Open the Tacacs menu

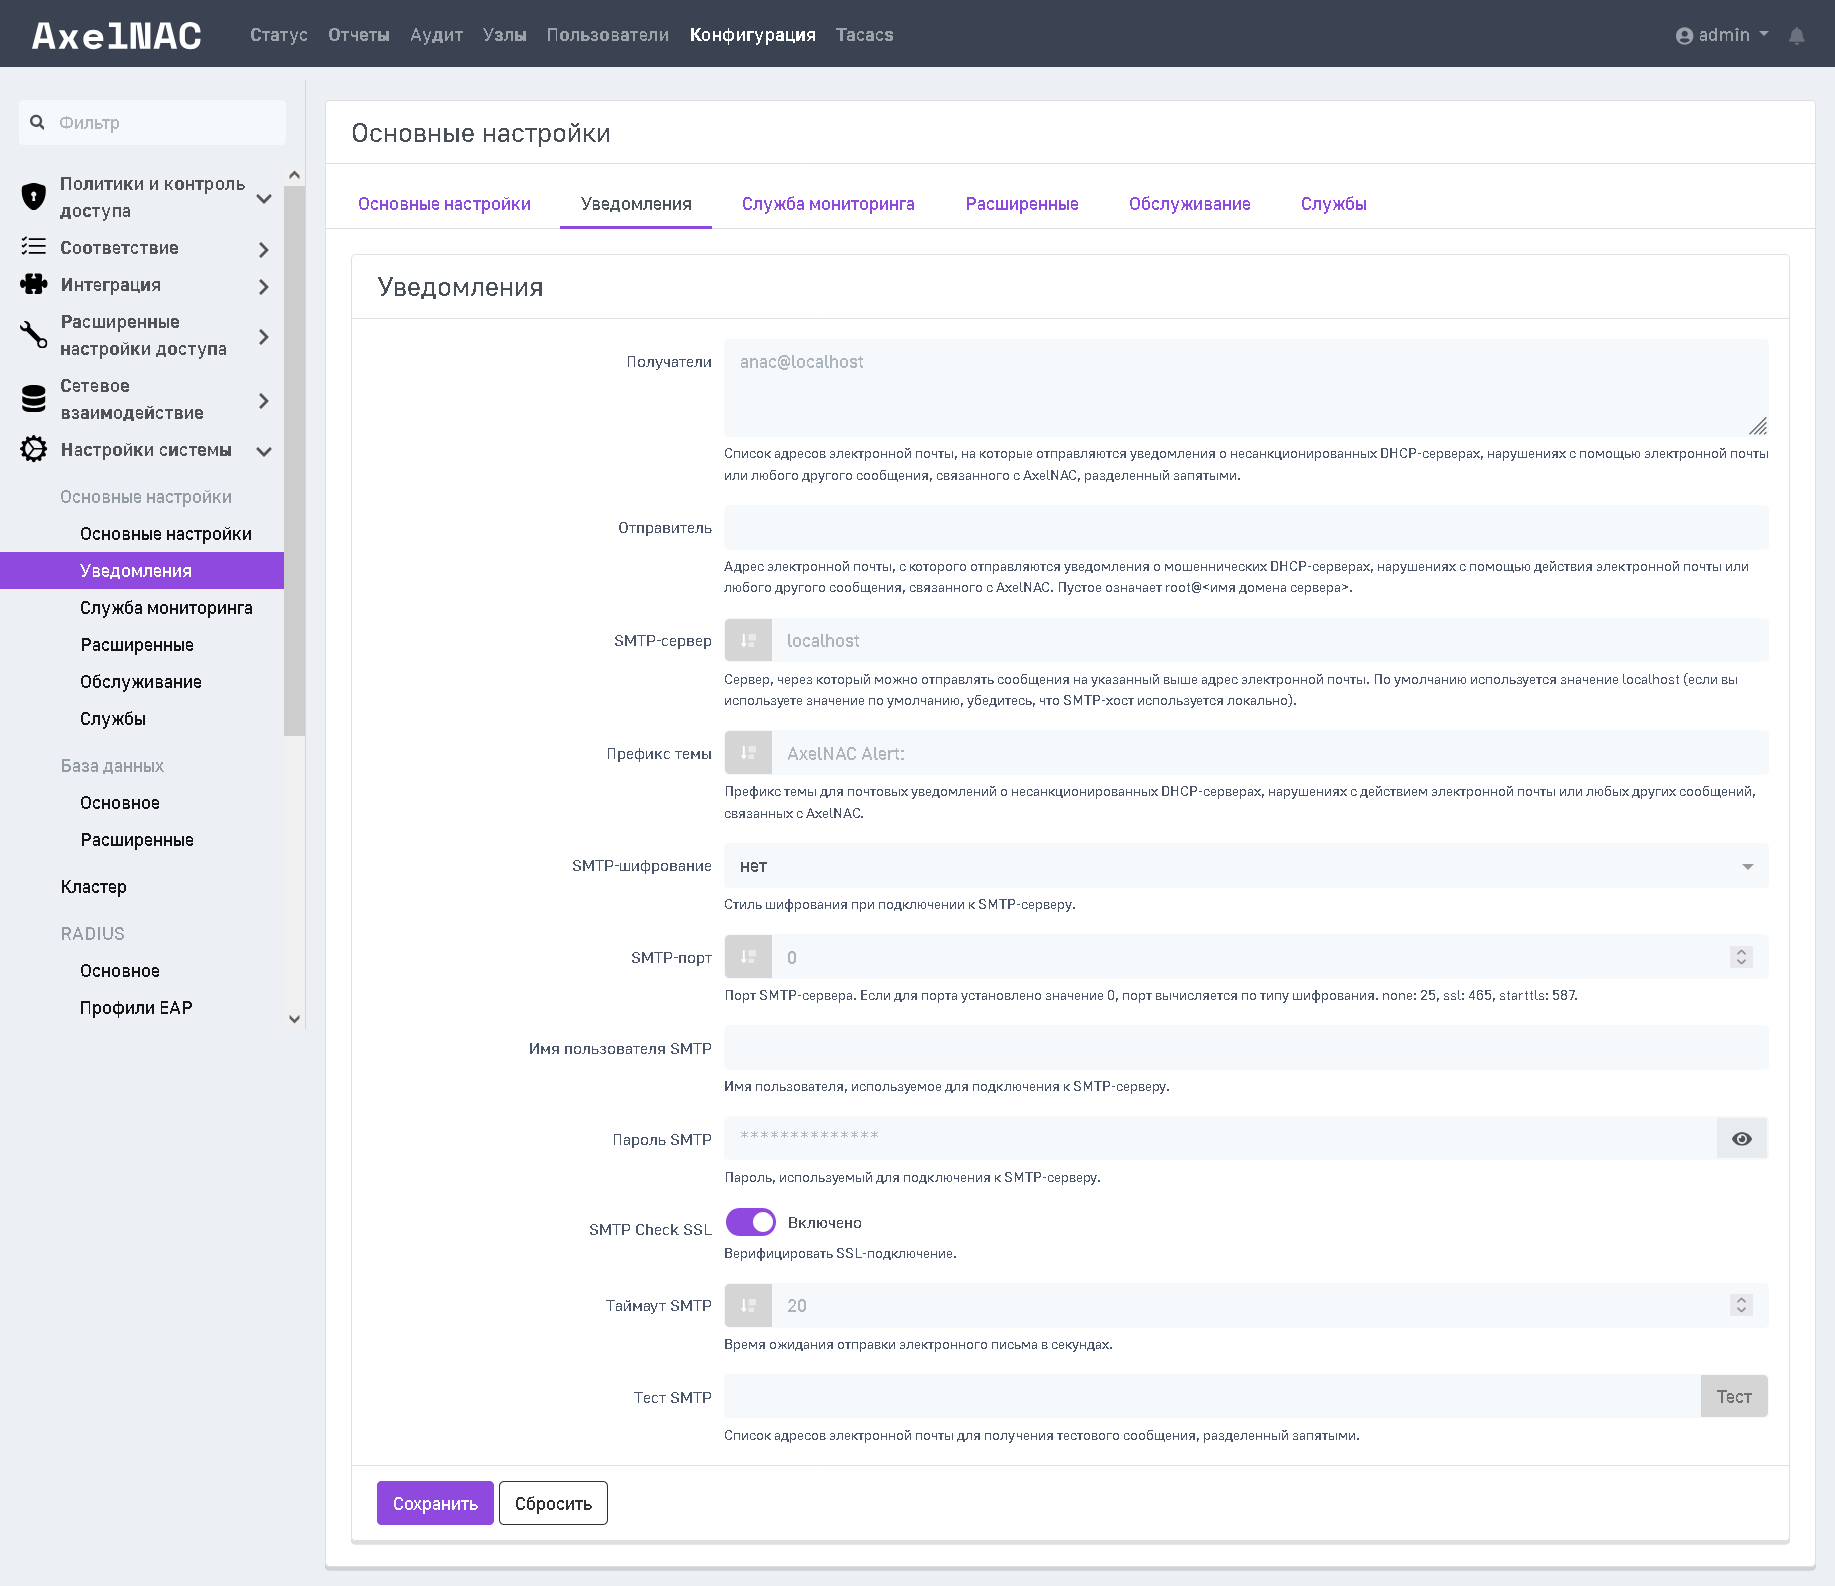coord(865,35)
